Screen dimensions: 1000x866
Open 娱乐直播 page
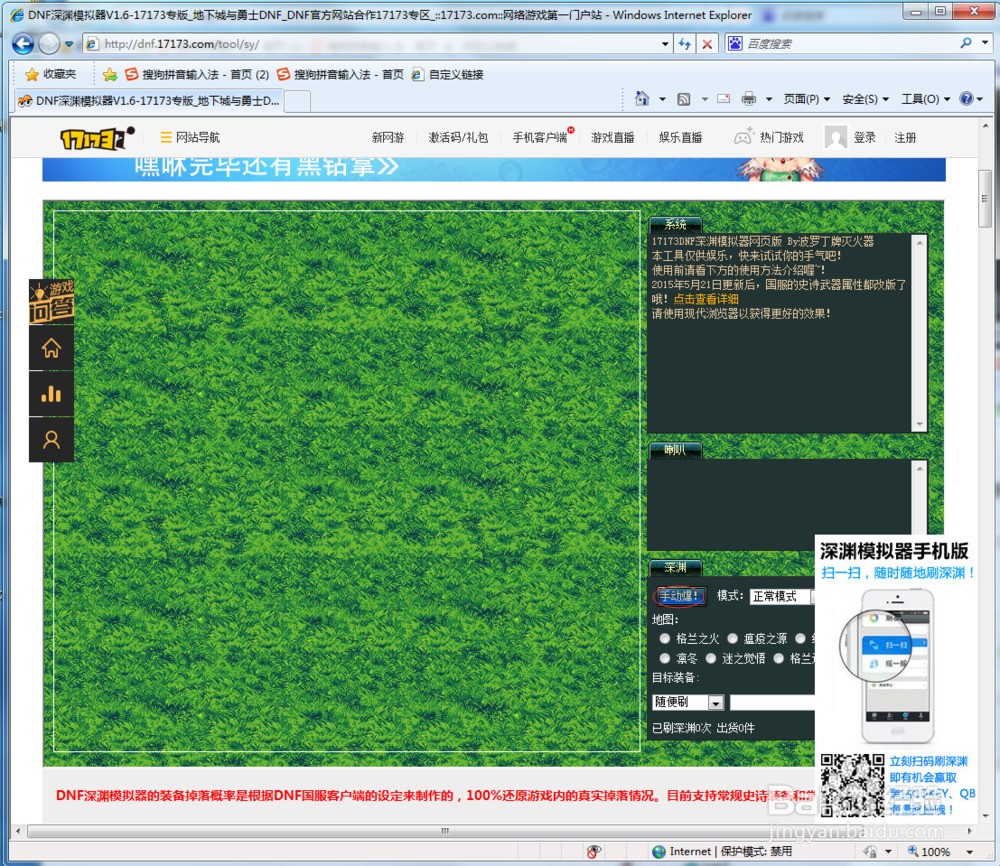pyautogui.click(x=680, y=137)
